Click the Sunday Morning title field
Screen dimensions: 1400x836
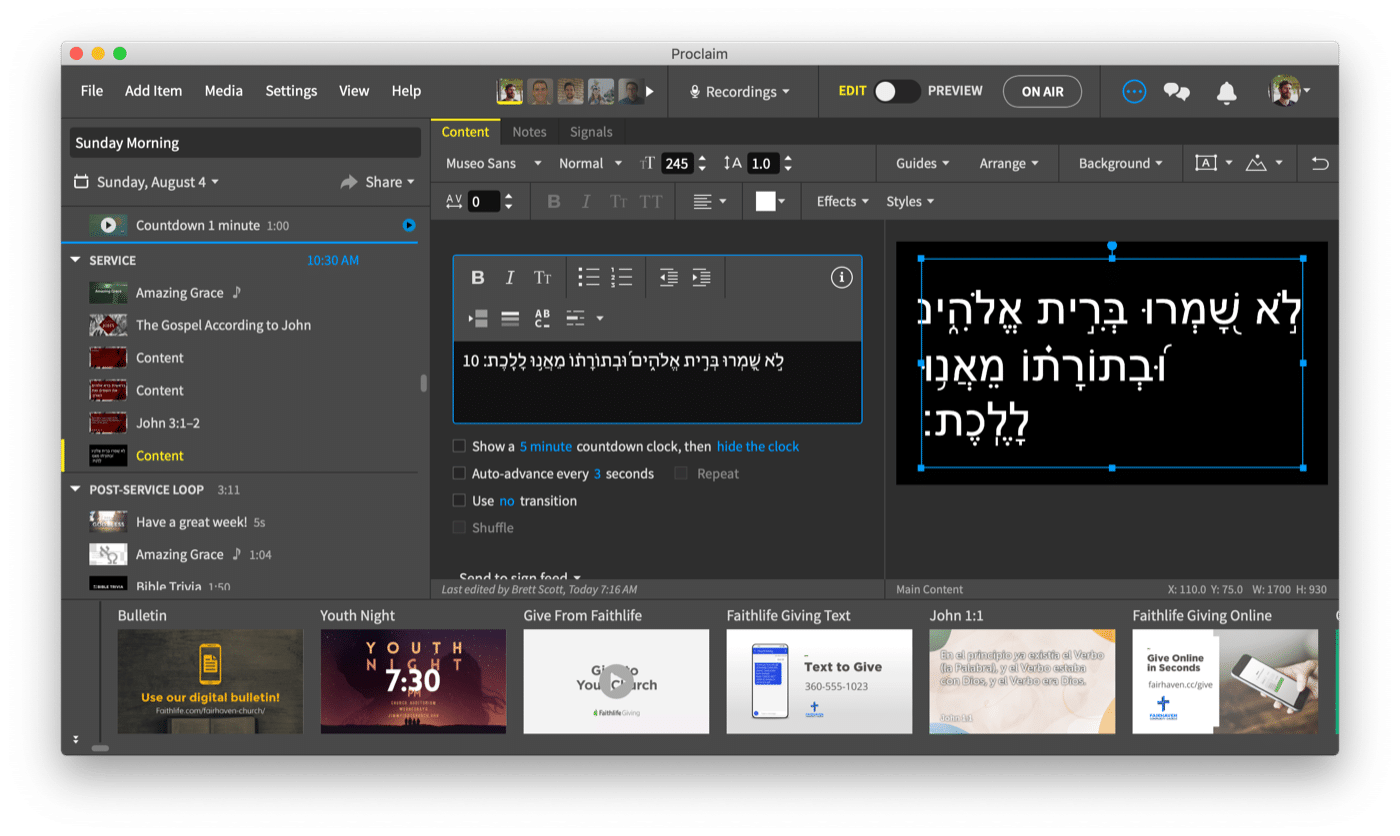pyautogui.click(x=245, y=143)
